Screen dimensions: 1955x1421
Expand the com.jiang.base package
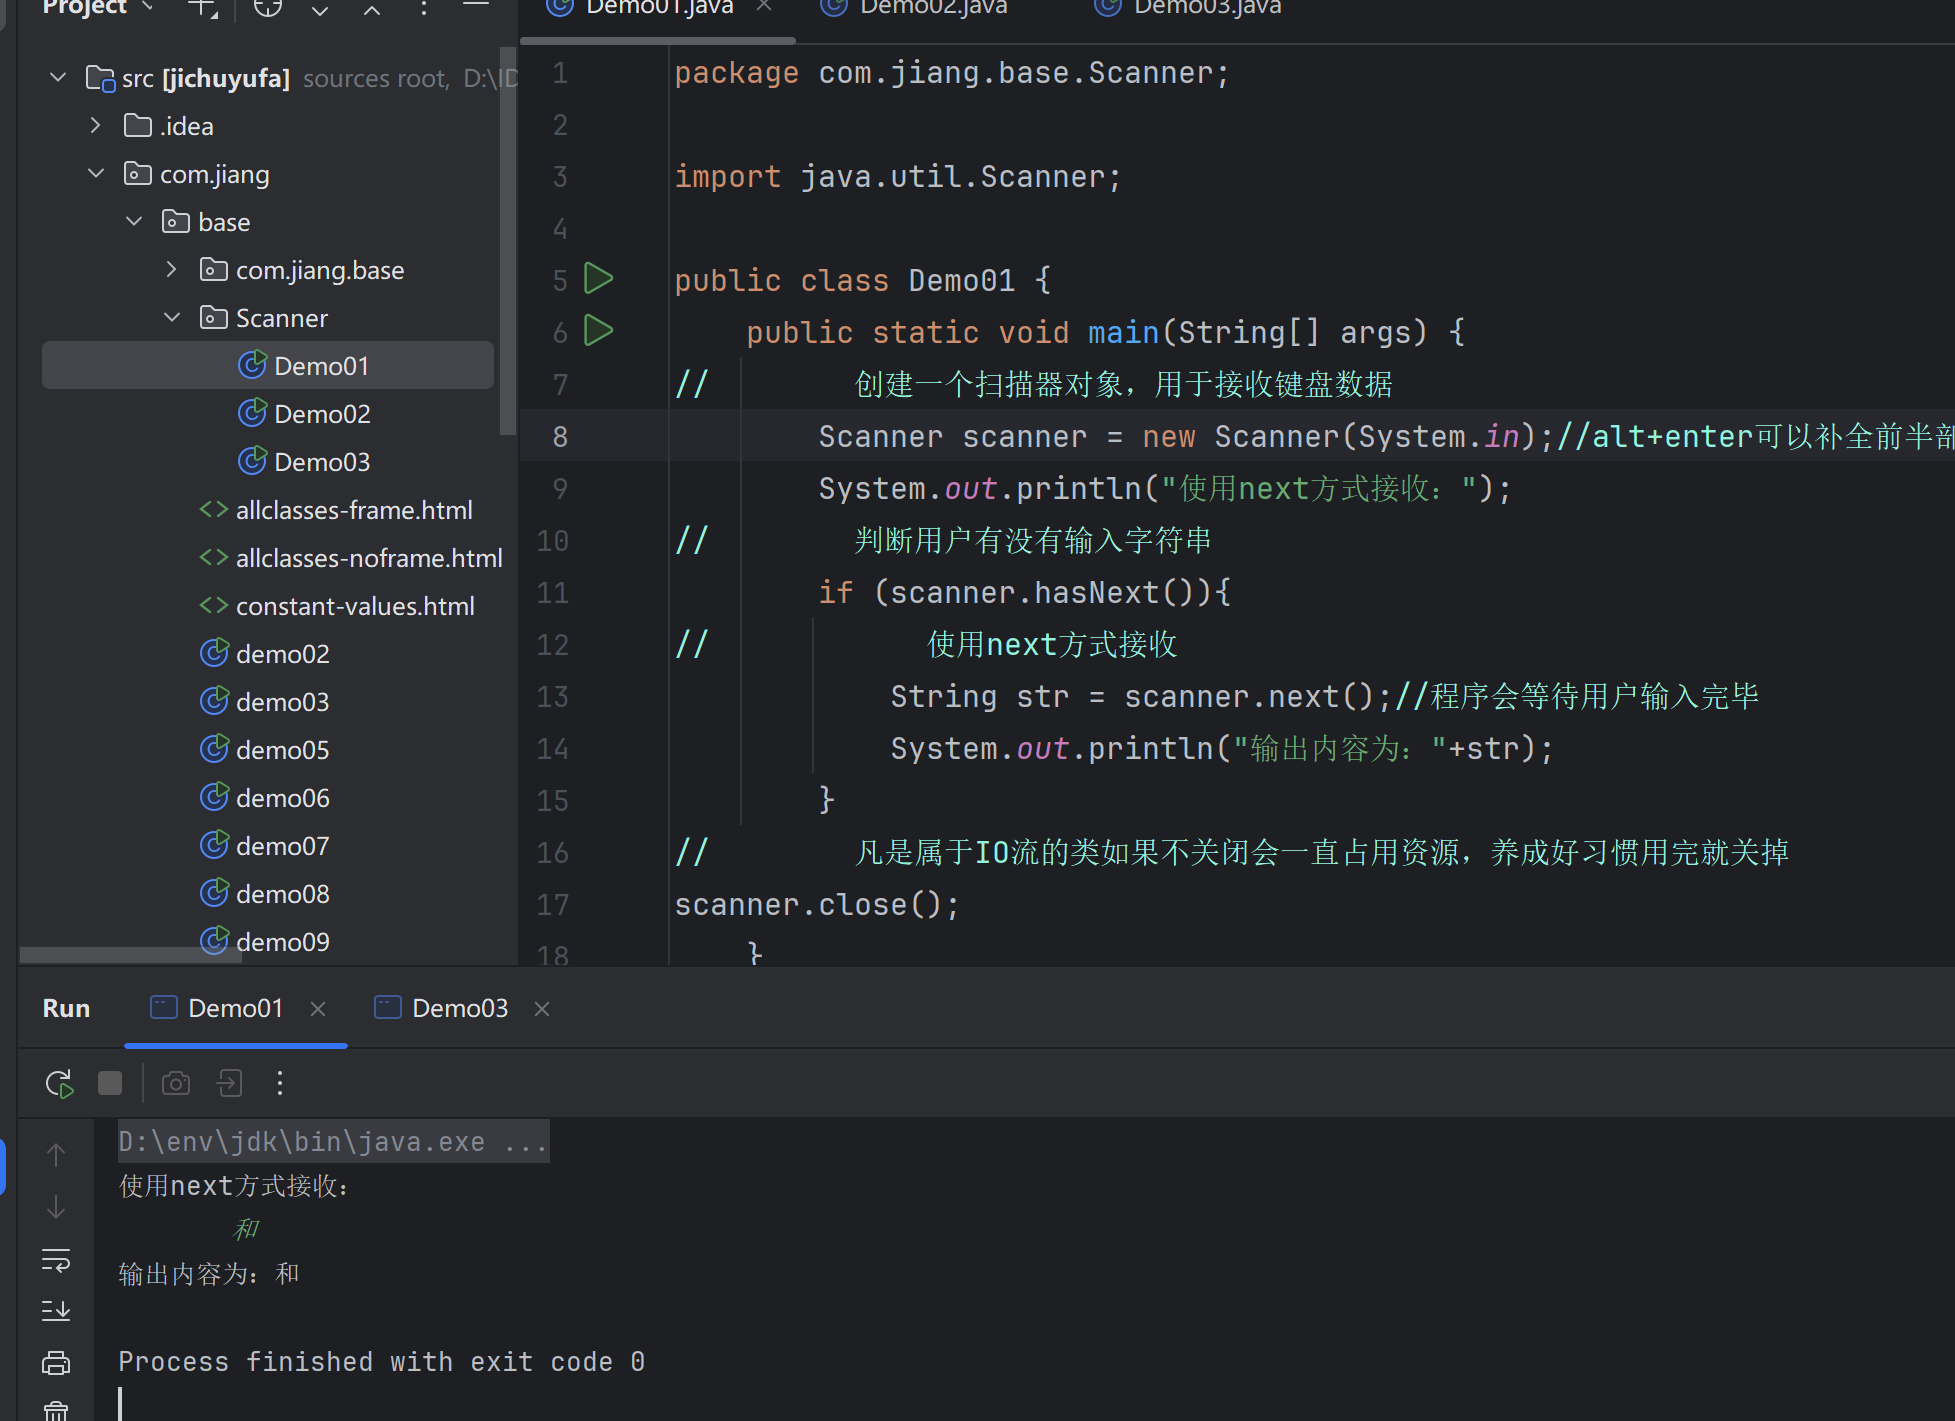tap(172, 270)
